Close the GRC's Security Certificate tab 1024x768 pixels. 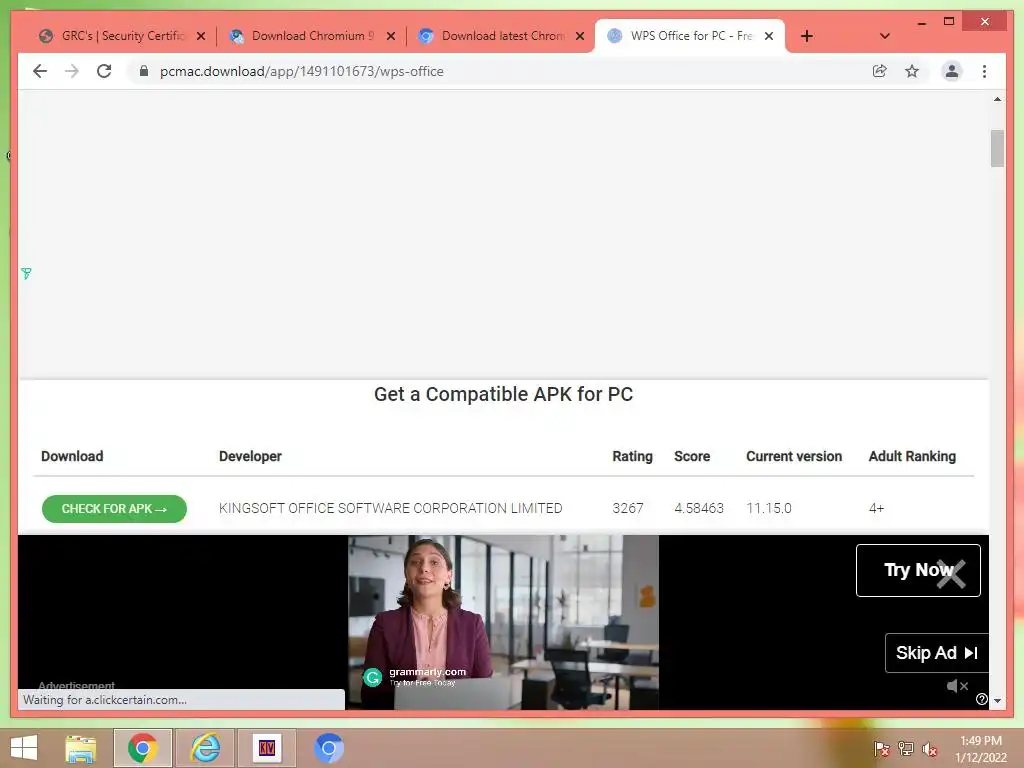(x=201, y=36)
